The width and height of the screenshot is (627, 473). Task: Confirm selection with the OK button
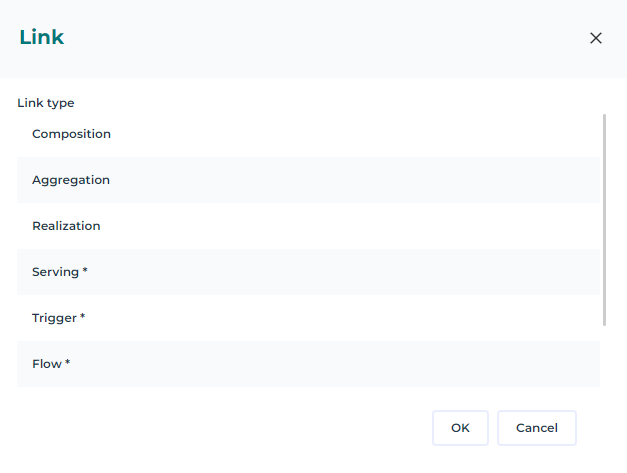click(x=460, y=428)
